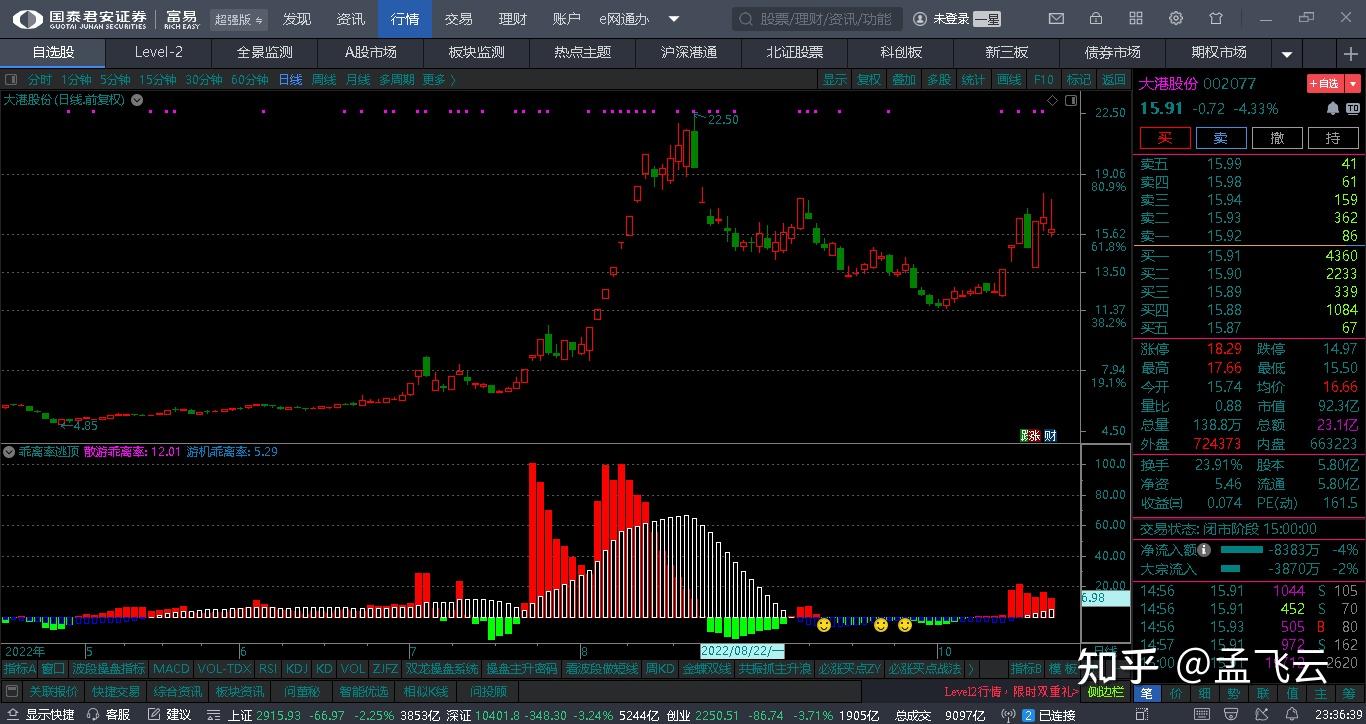Switch edition via 超强版 button
Viewport: 1366px width, 724px height.
239,19
